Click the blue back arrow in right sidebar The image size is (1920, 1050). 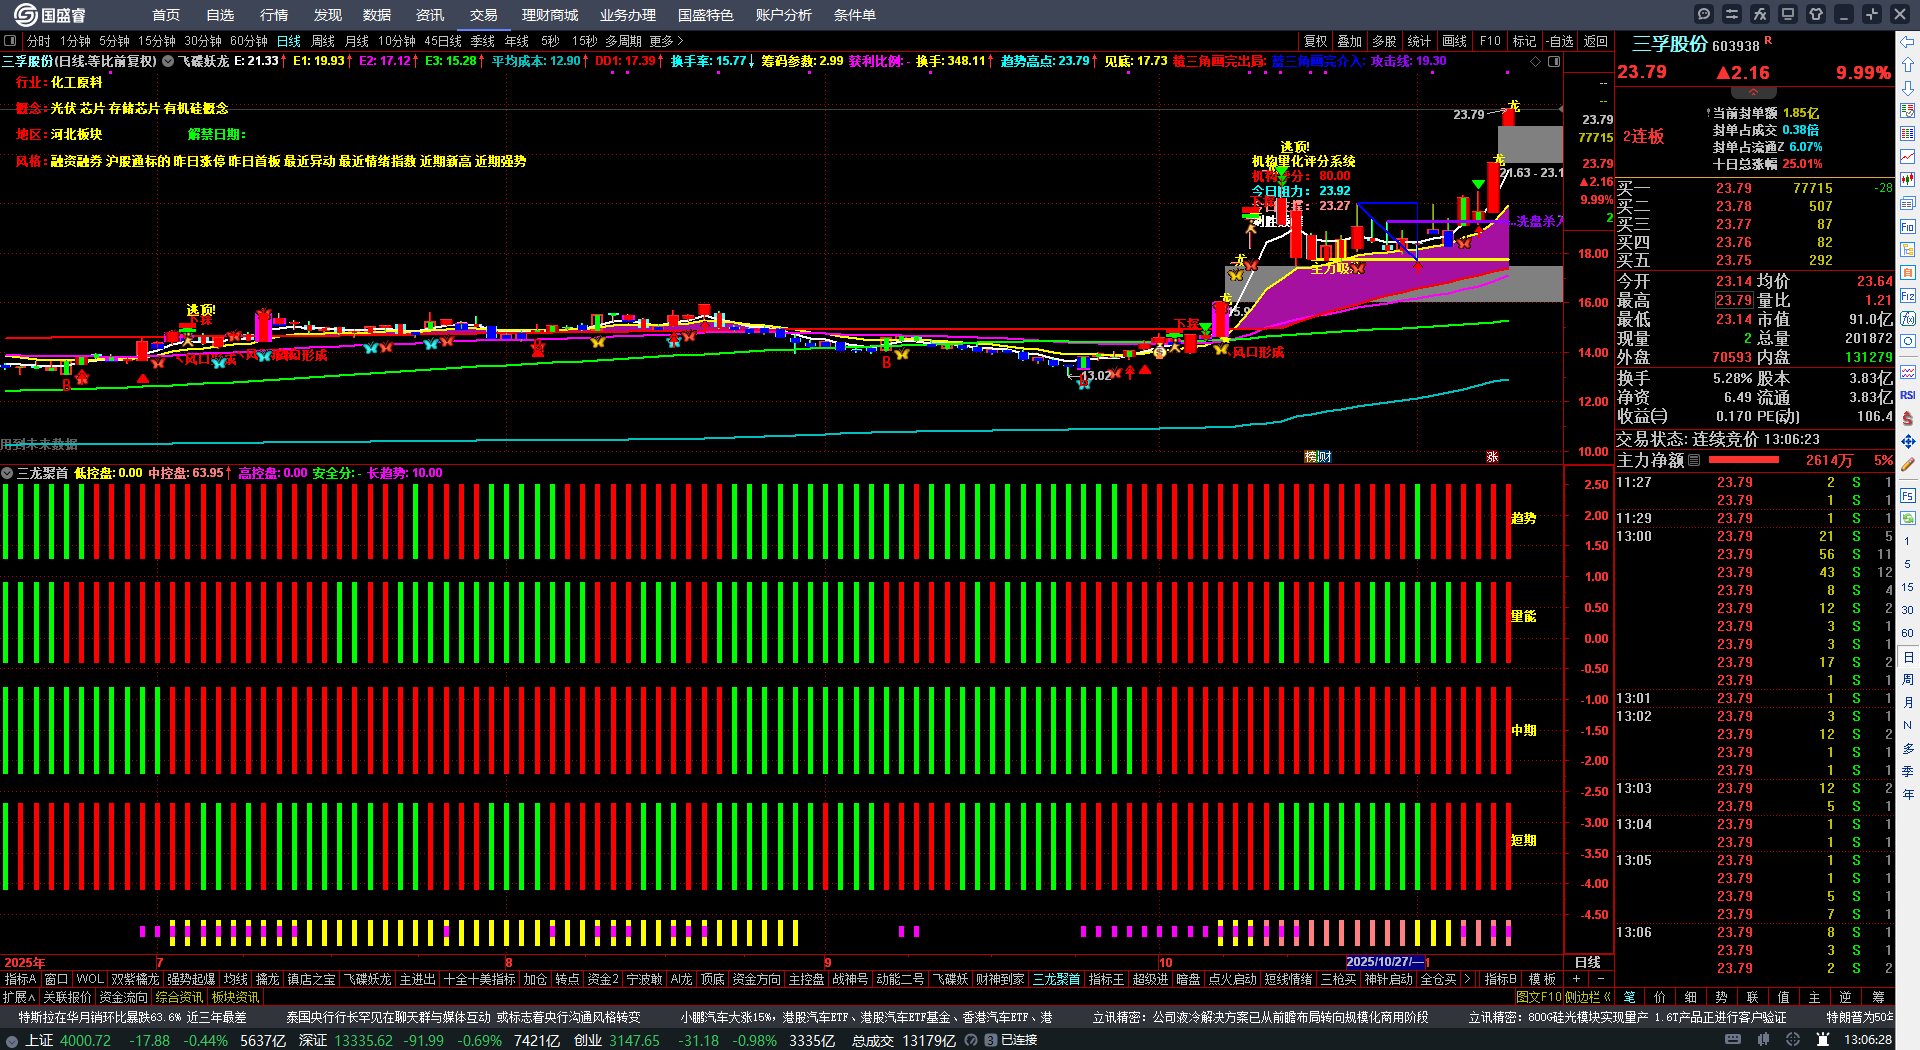click(x=1908, y=42)
